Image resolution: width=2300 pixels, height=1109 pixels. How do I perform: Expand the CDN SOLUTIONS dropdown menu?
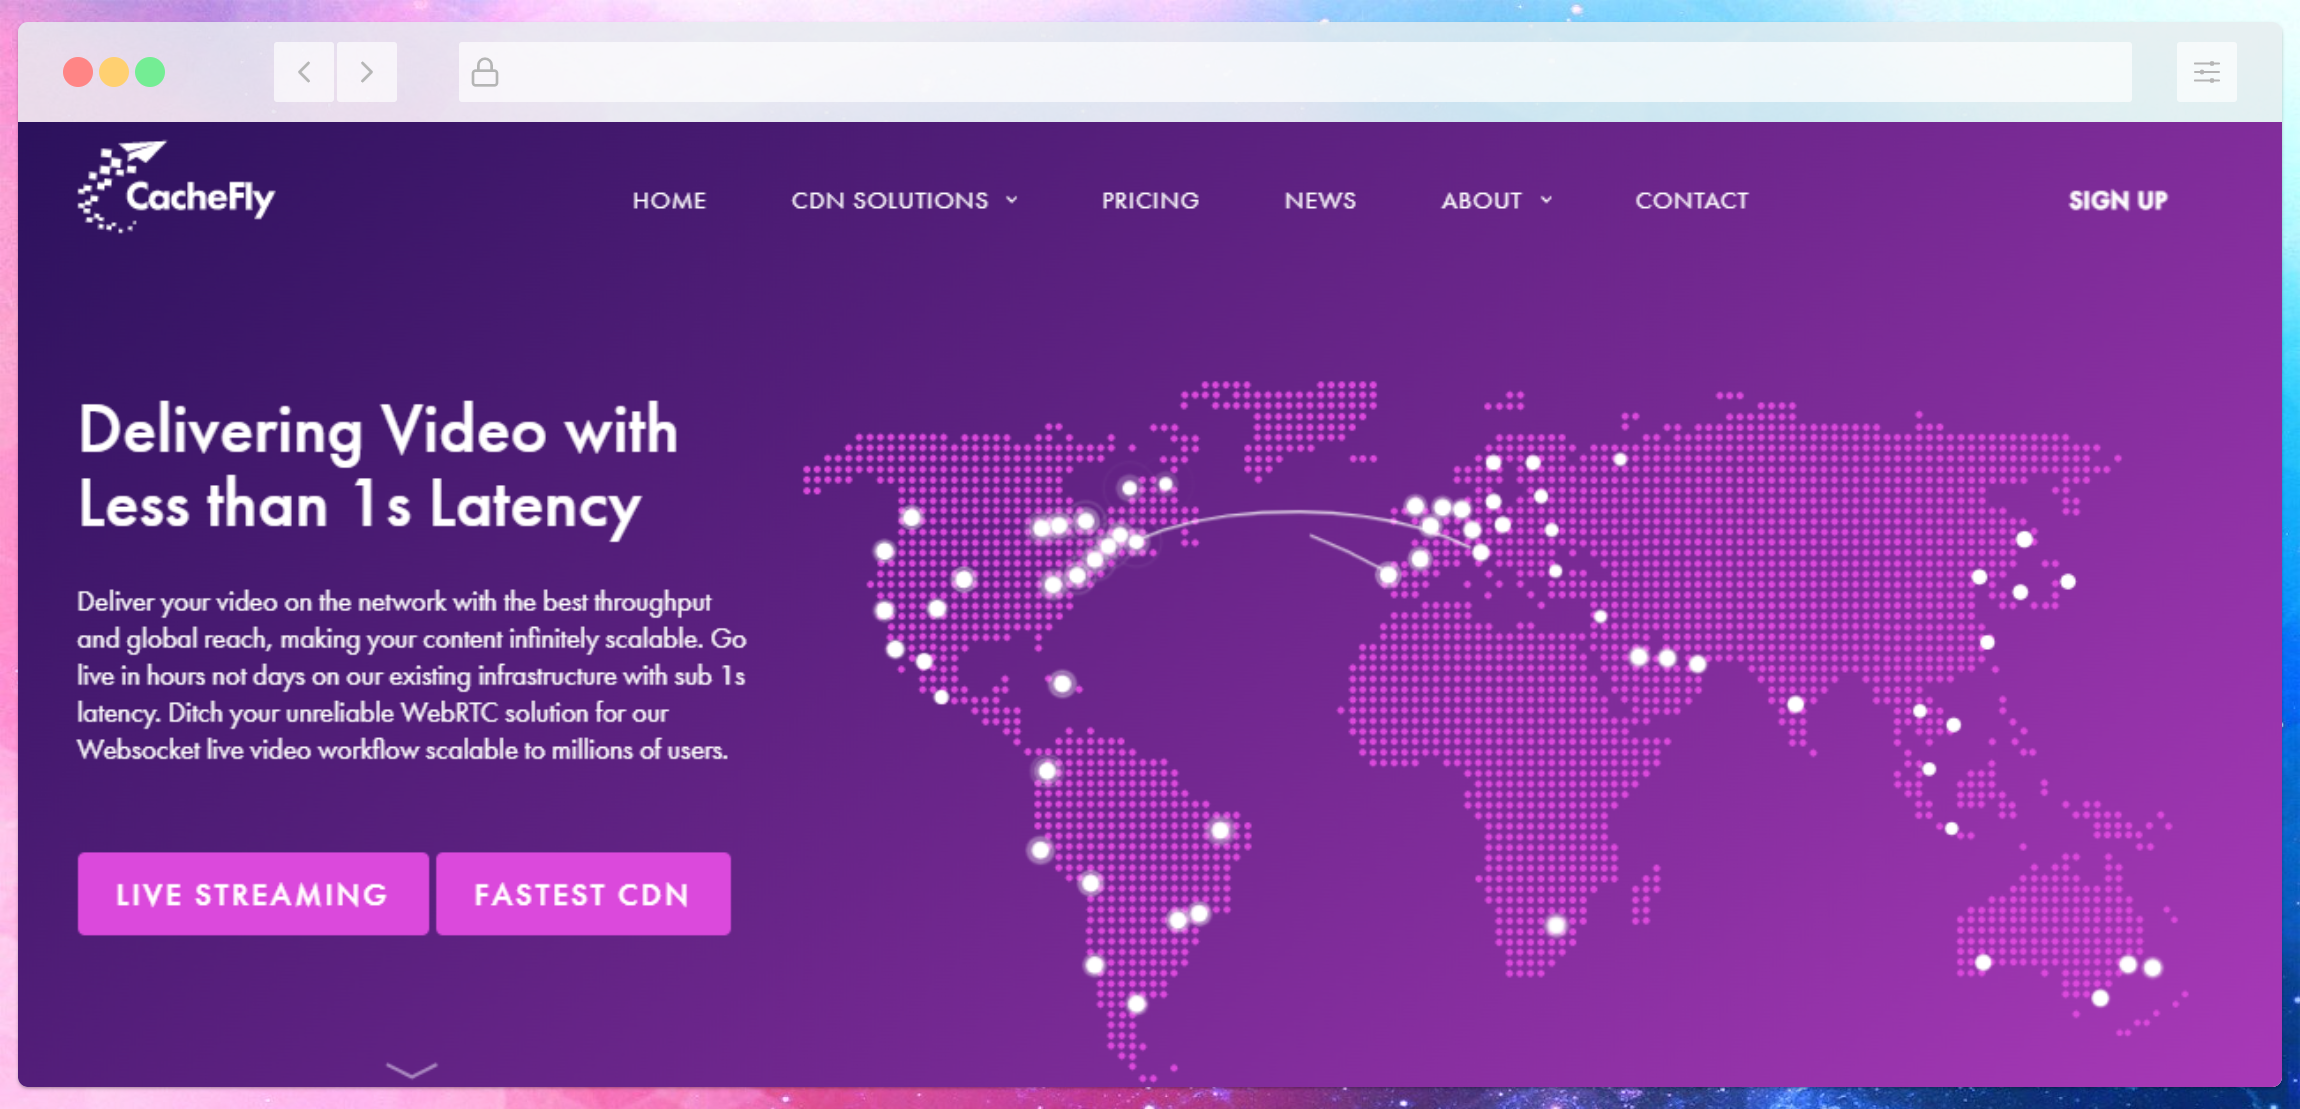pos(905,200)
